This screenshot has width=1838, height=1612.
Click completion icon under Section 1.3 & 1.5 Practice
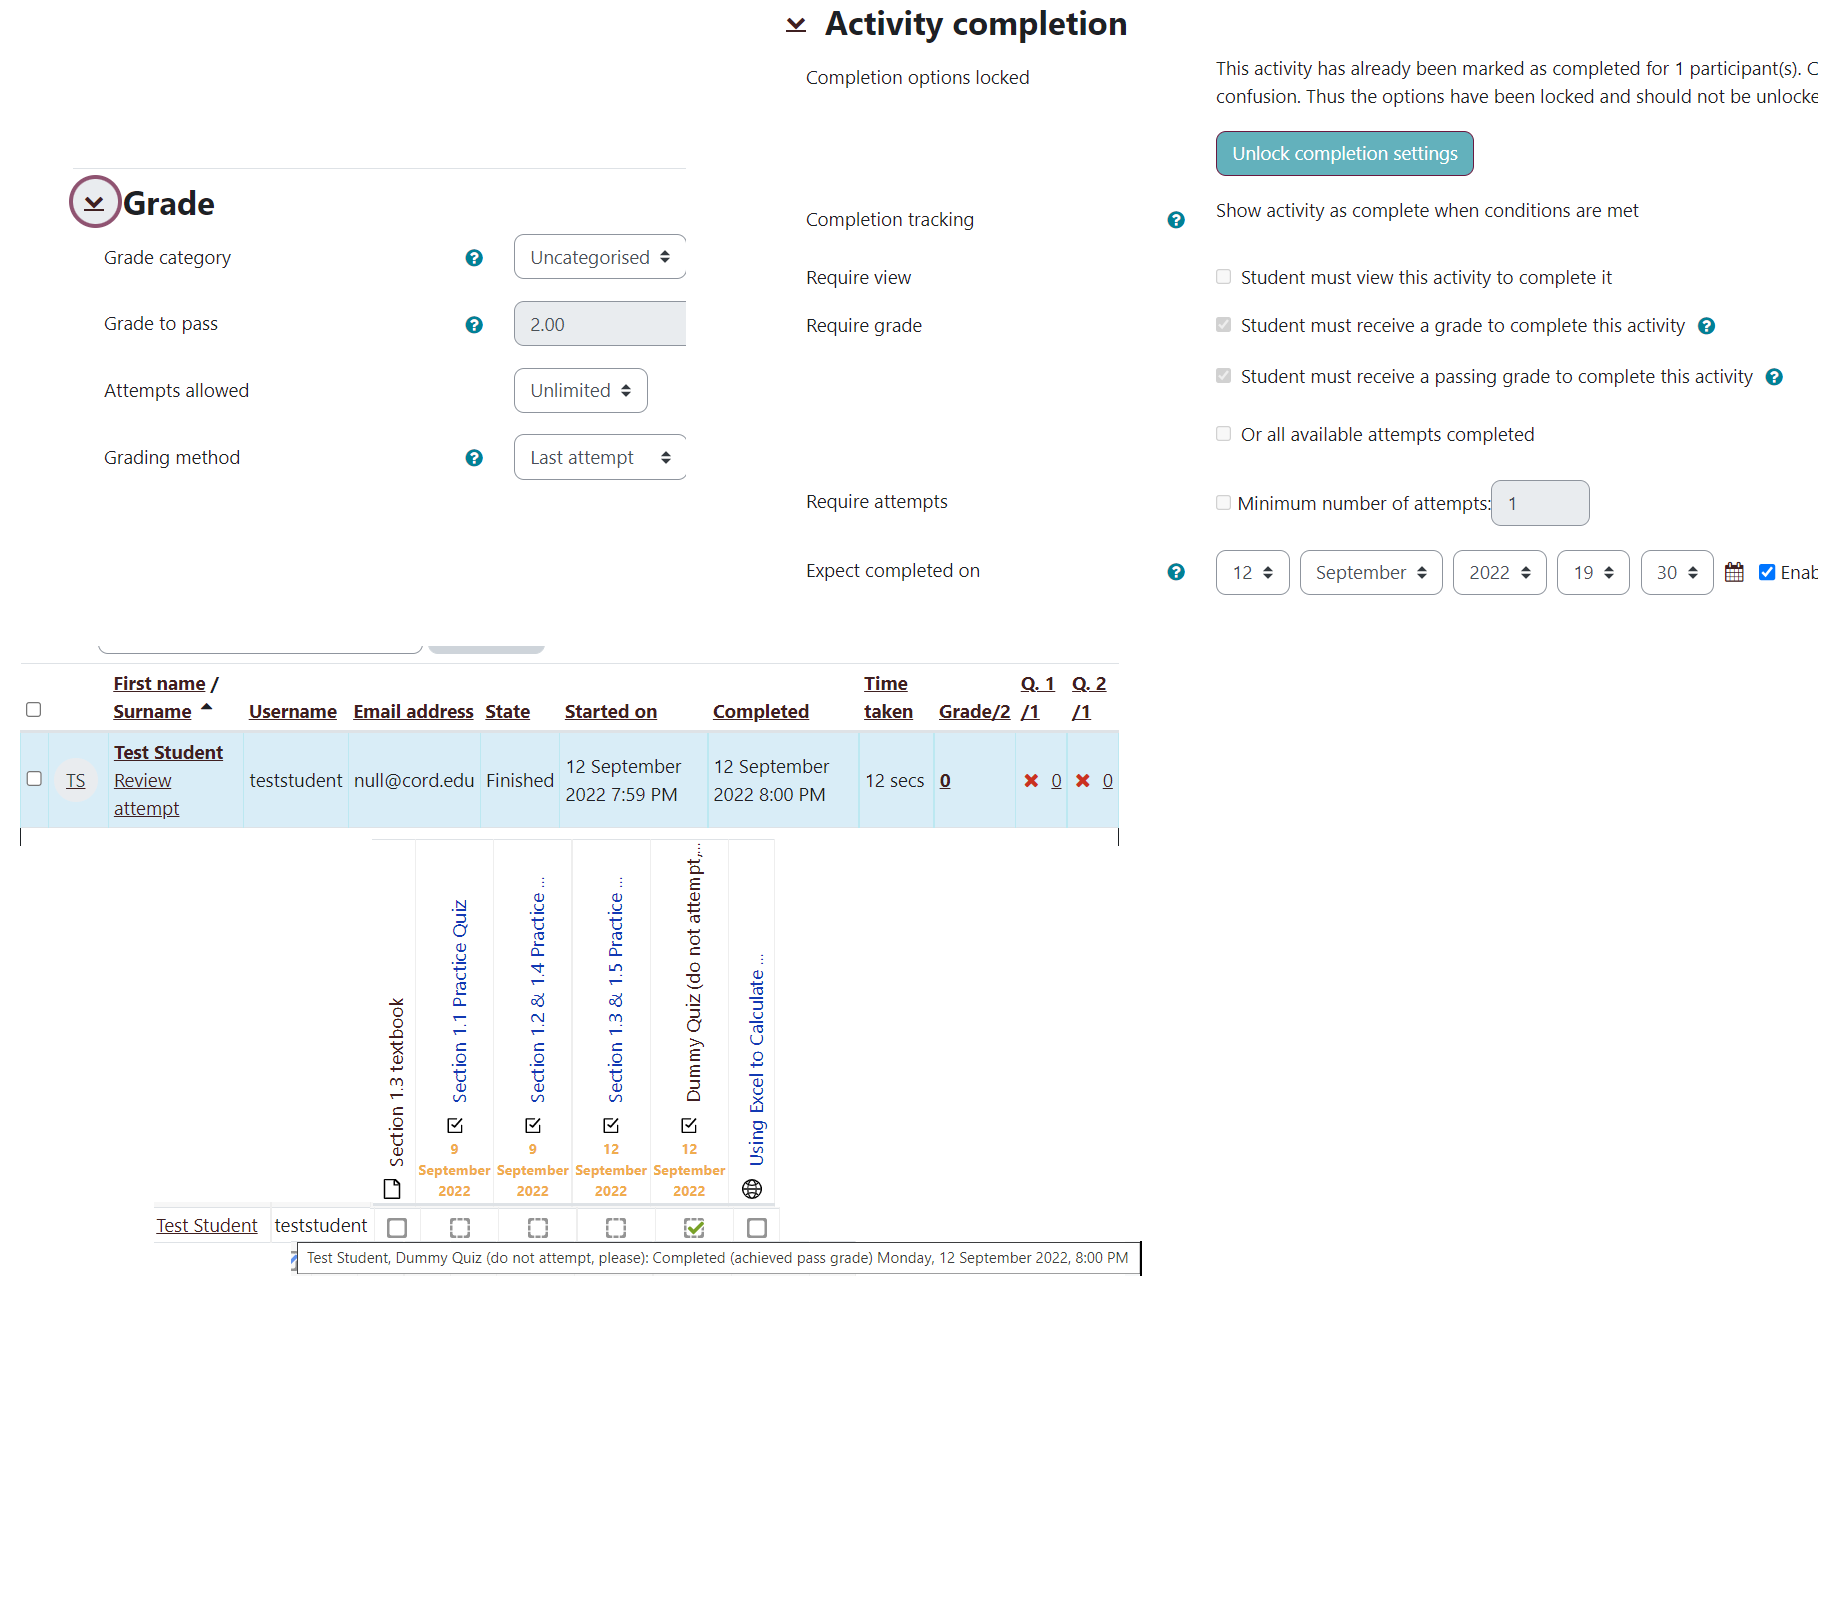[x=611, y=1125]
